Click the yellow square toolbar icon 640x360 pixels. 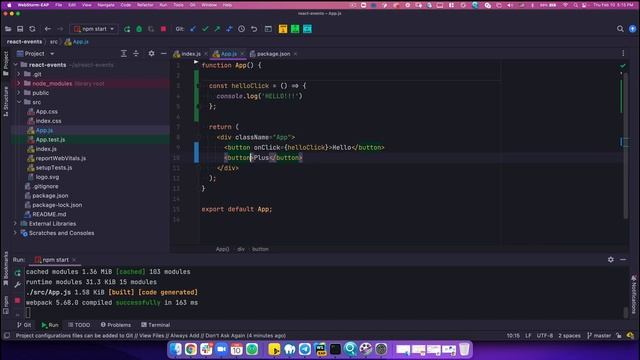point(283,29)
